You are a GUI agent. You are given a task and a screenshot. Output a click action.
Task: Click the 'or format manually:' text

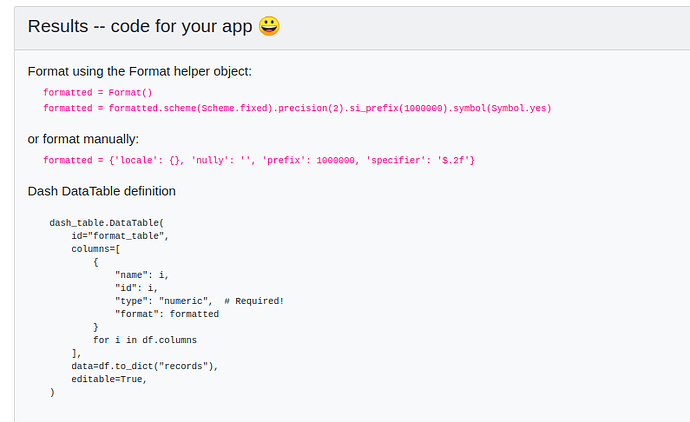click(x=83, y=139)
